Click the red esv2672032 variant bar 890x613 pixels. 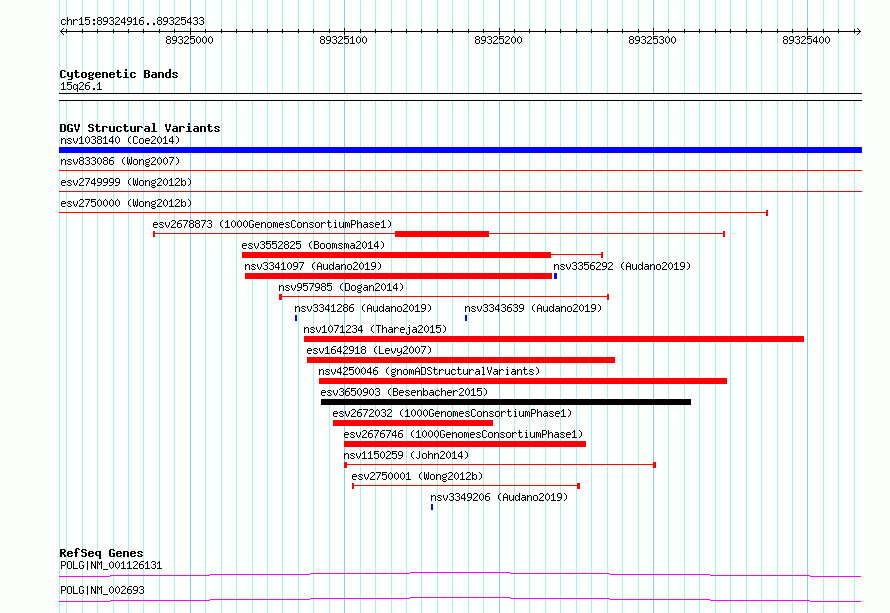[413, 423]
